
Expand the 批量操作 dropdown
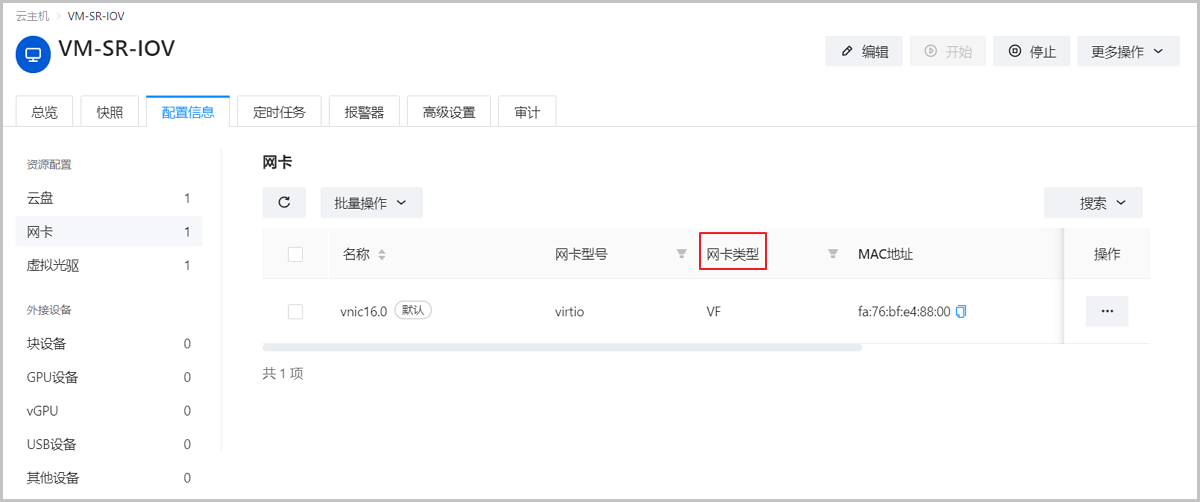[x=371, y=203]
